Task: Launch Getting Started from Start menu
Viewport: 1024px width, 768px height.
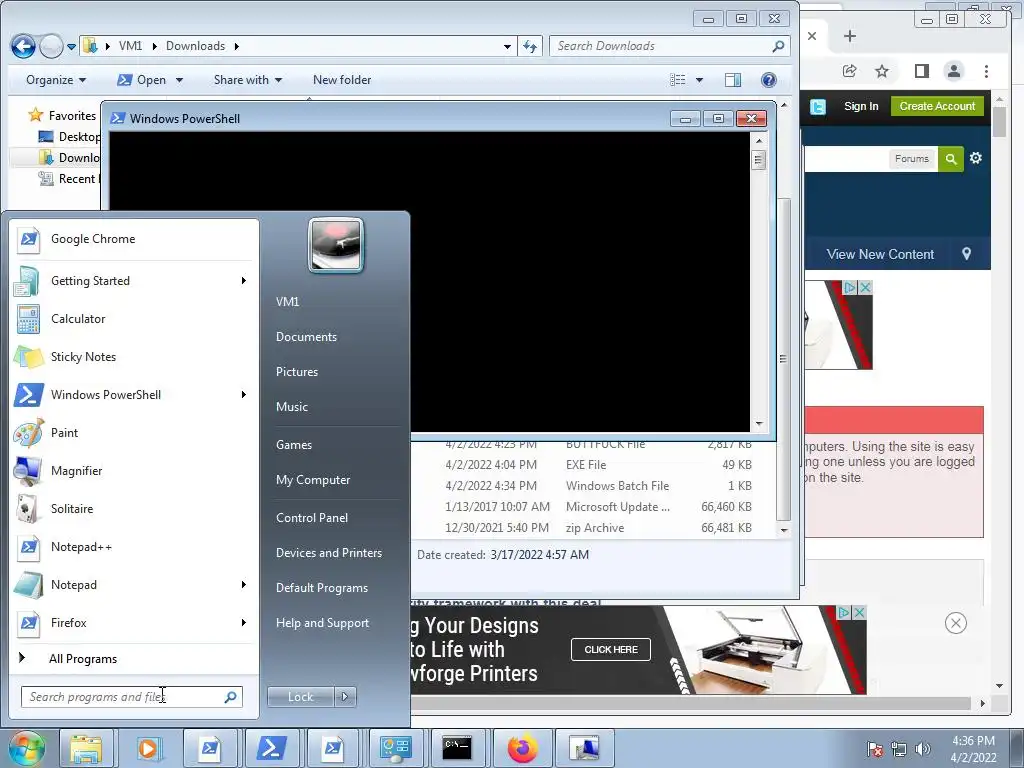Action: [x=134, y=281]
